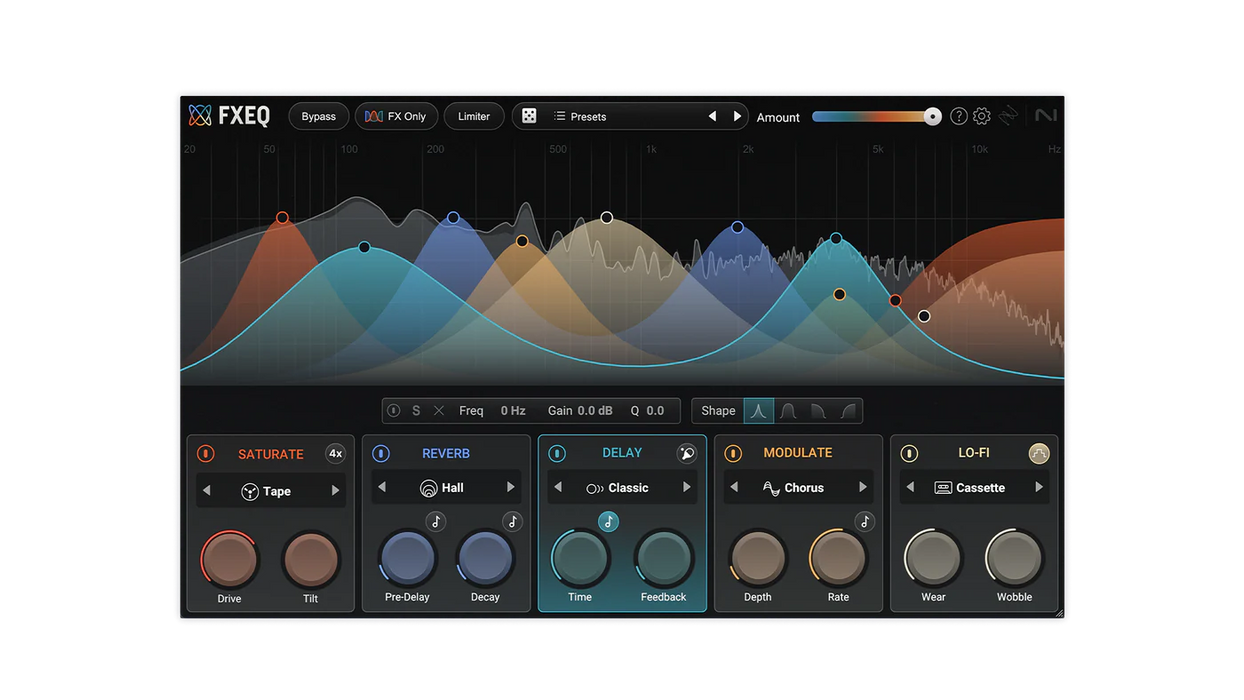Toggle the Reverb module power
The width and height of the screenshot is (1244, 700).
[x=381, y=454]
